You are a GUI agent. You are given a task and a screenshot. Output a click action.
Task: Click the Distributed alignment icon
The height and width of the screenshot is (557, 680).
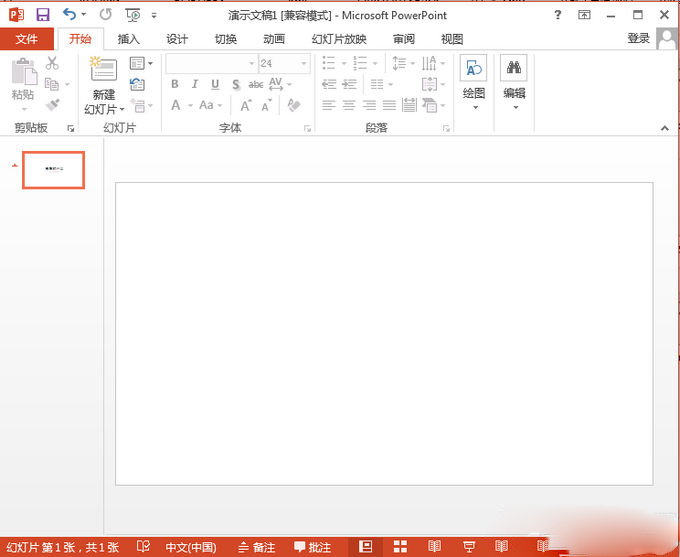(409, 105)
